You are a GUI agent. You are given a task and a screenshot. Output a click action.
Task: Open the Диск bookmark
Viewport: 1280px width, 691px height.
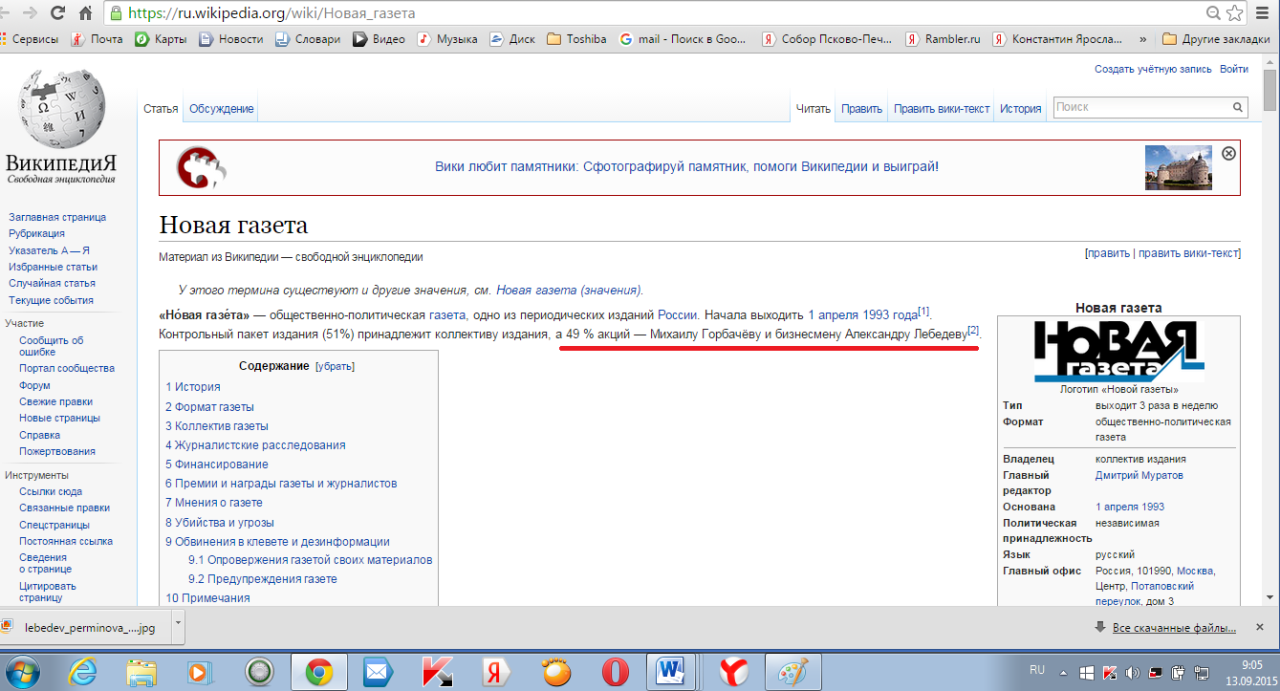click(x=512, y=39)
